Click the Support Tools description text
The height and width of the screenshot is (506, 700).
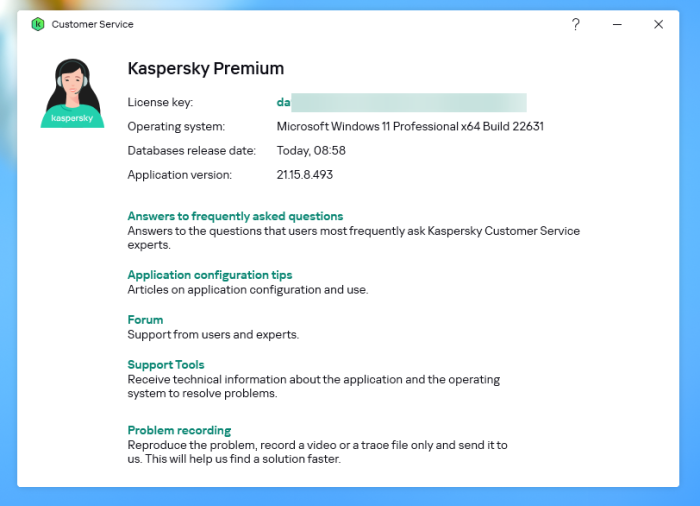pos(313,386)
